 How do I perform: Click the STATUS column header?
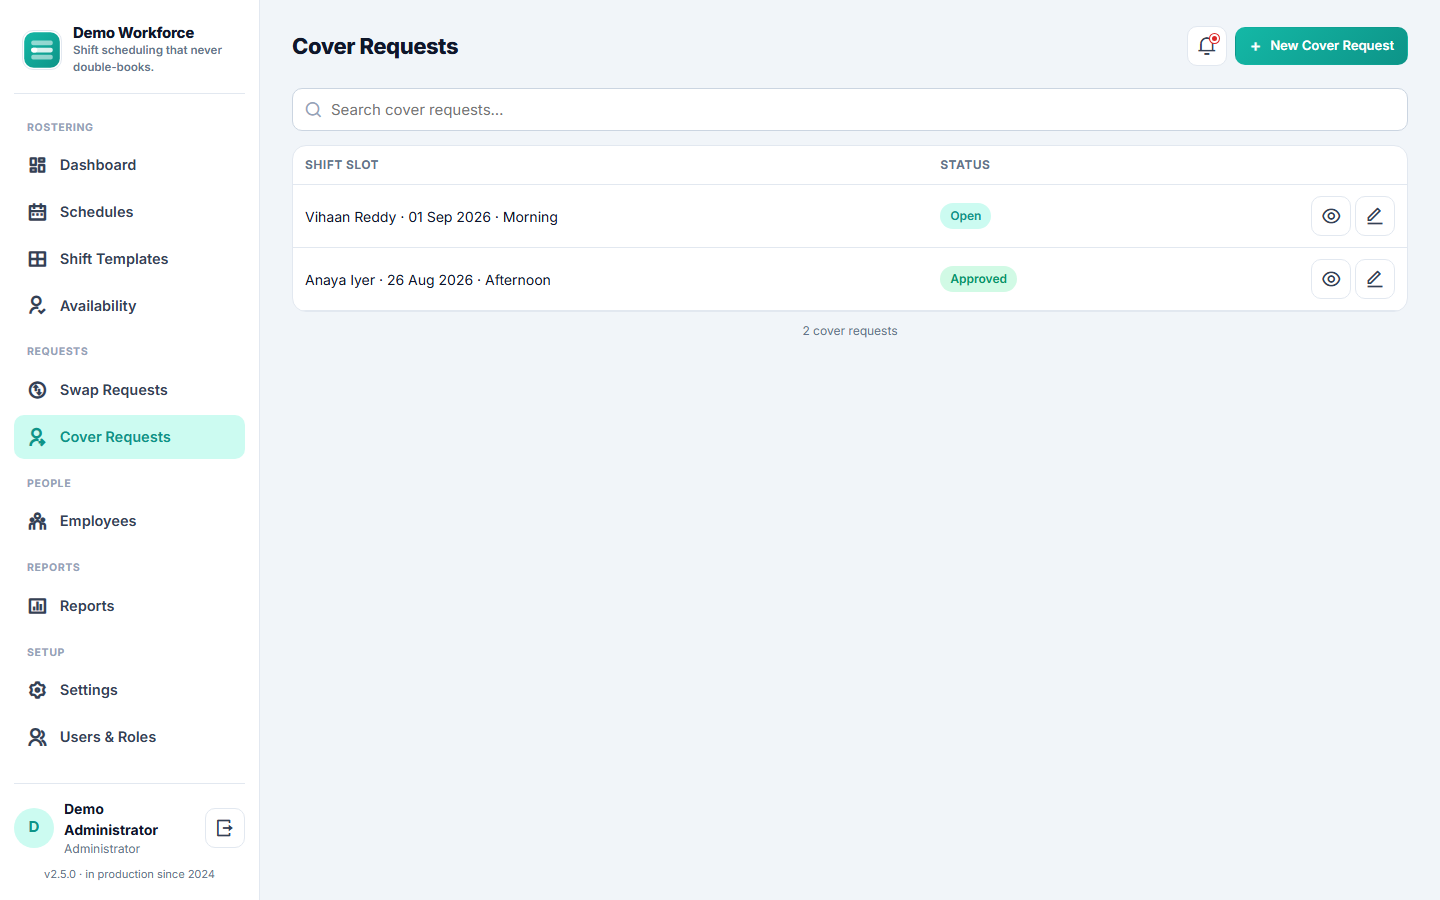point(965,165)
